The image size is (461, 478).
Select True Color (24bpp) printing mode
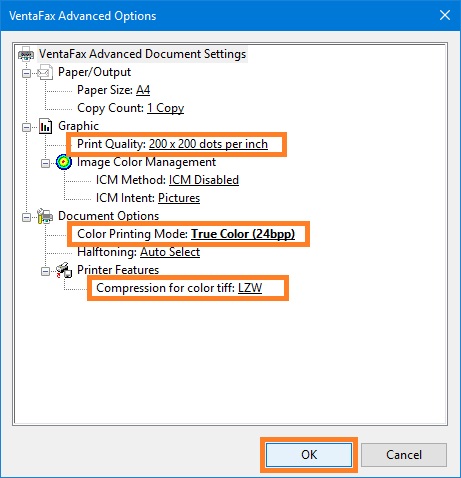243,234
